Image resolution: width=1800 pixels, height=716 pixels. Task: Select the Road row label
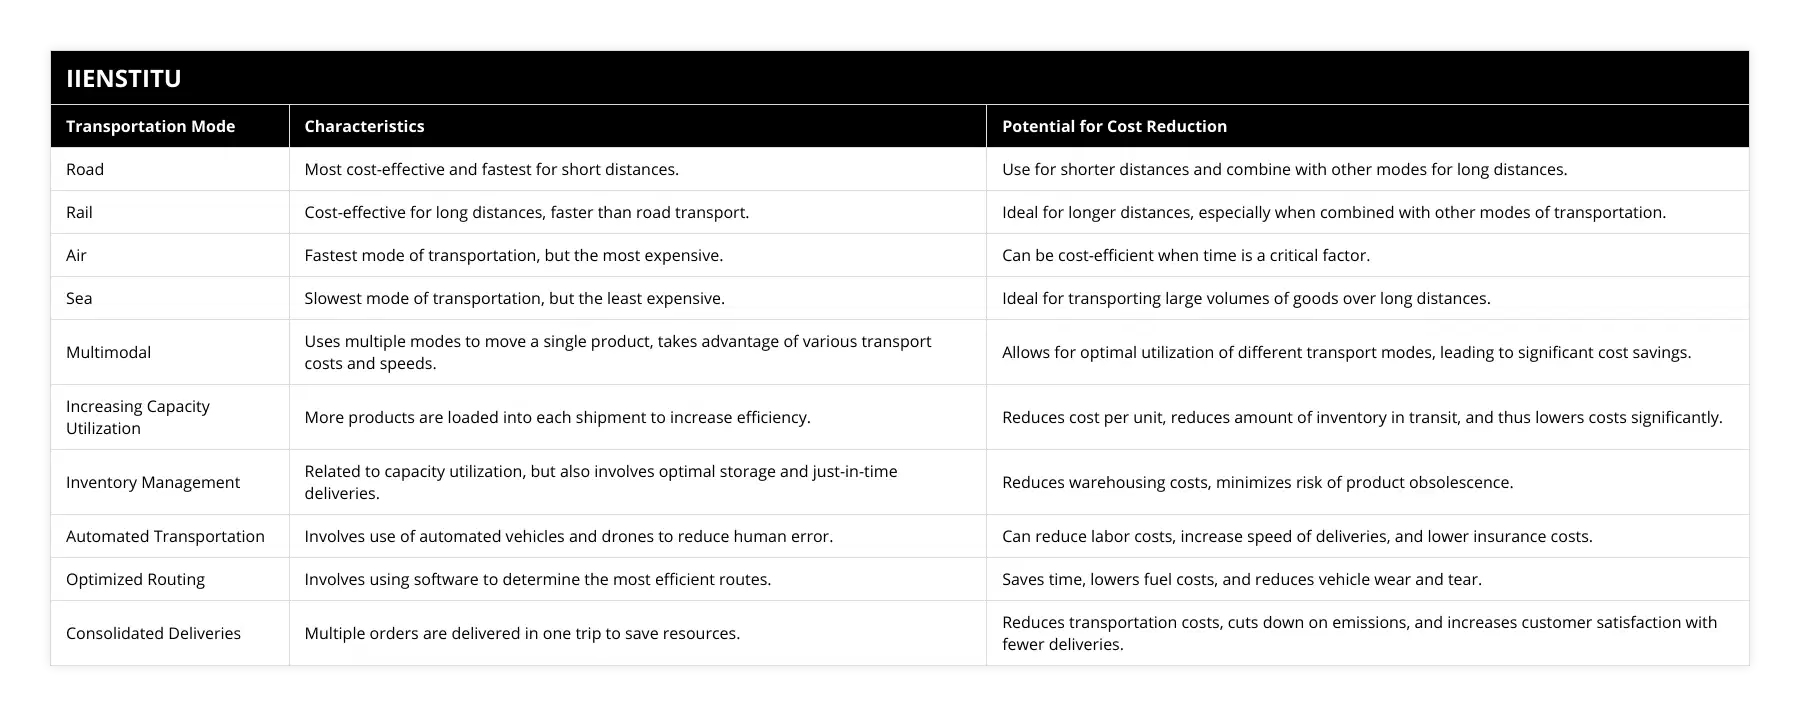pyautogui.click(x=85, y=169)
